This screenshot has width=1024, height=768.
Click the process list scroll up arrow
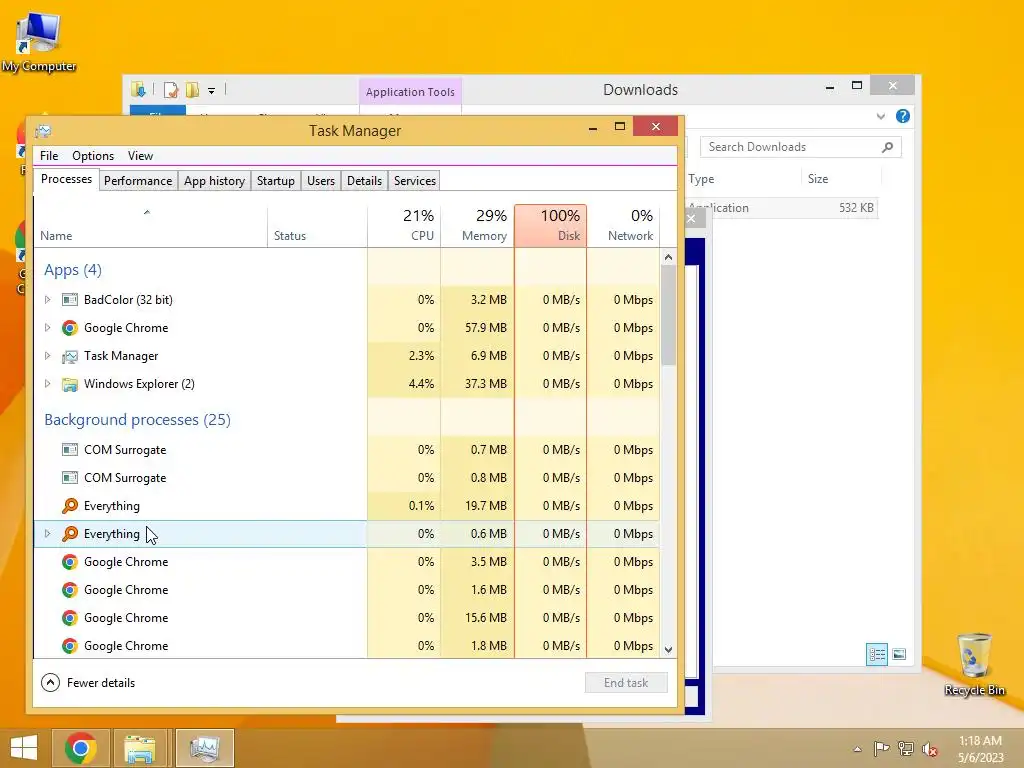click(x=668, y=257)
